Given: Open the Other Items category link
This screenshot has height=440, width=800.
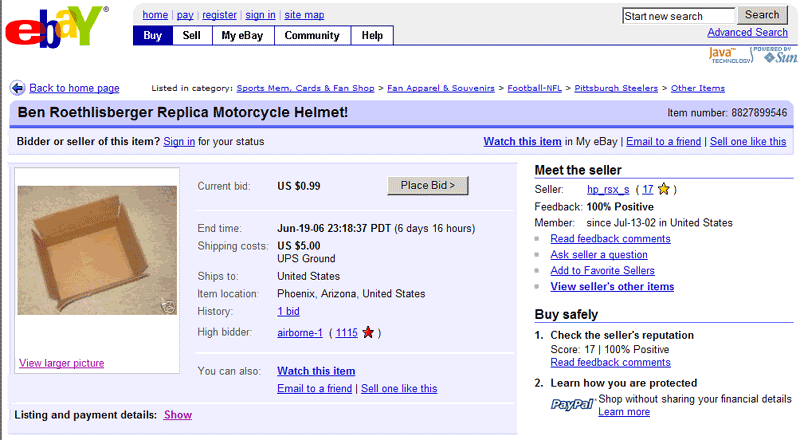Looking at the screenshot, I should point(697,88).
